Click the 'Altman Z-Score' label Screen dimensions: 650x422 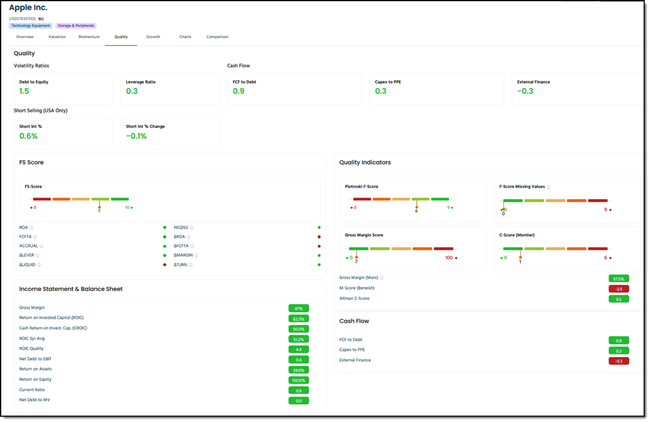(x=354, y=298)
